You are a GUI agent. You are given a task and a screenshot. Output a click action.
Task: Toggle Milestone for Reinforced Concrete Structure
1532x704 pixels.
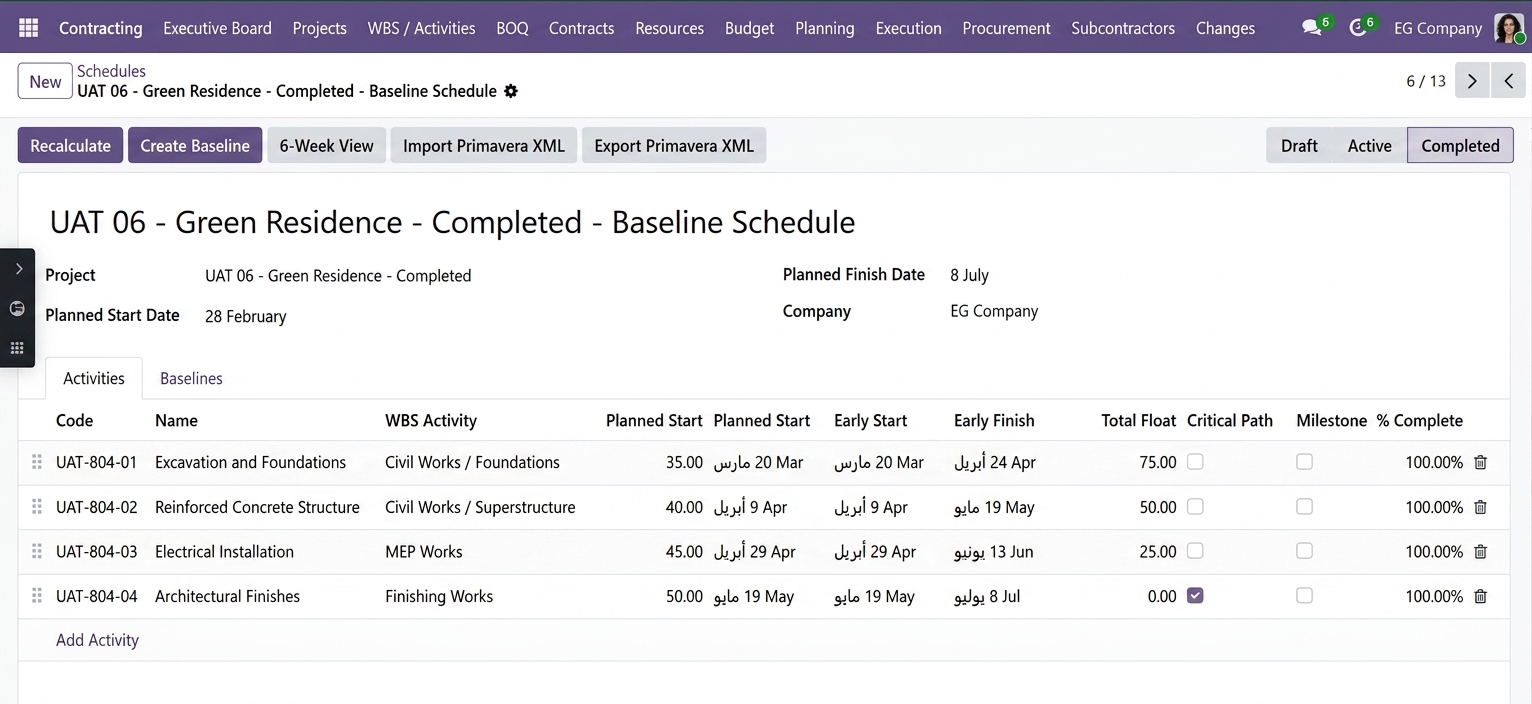[x=1304, y=506]
